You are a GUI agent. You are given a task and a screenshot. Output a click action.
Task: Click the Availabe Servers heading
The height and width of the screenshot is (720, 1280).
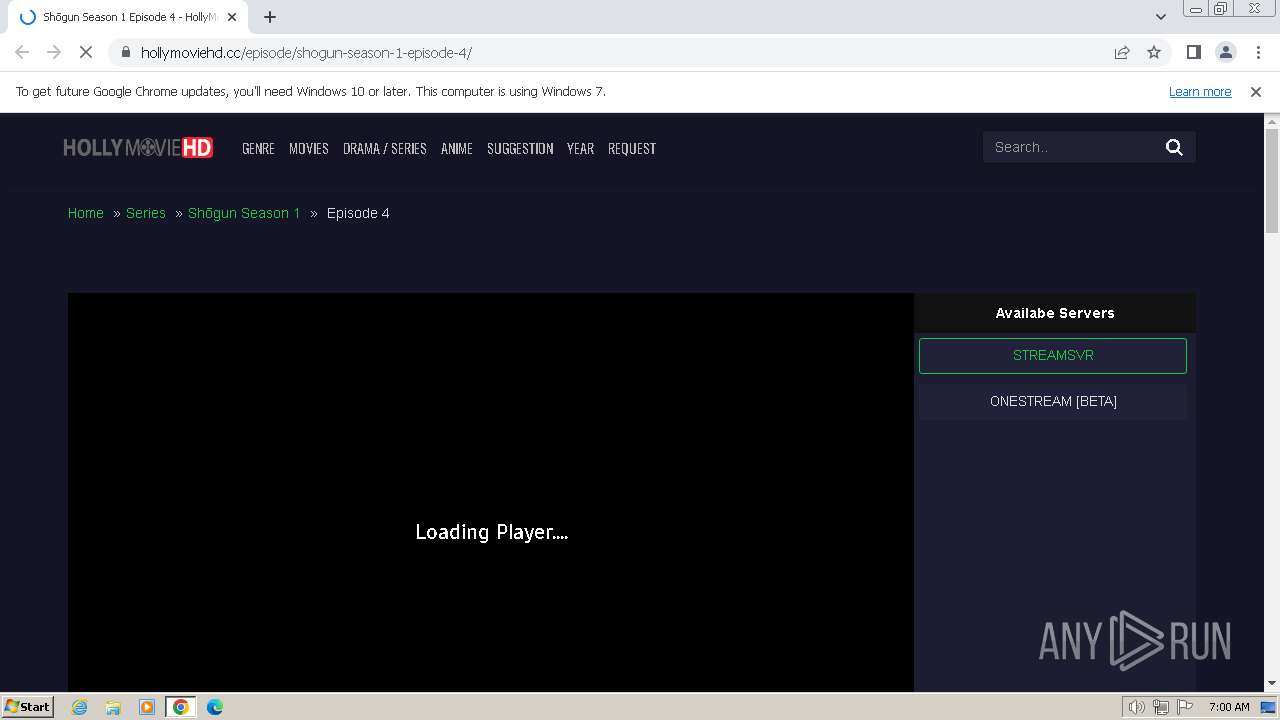click(1055, 313)
